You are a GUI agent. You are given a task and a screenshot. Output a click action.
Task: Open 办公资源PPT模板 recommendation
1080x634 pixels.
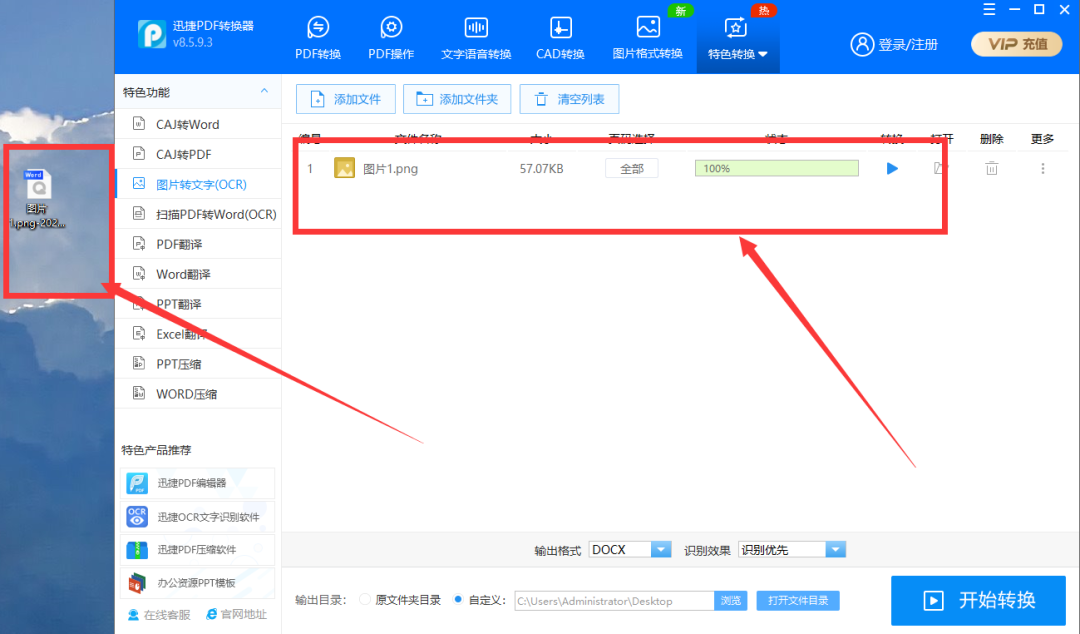tap(198, 583)
